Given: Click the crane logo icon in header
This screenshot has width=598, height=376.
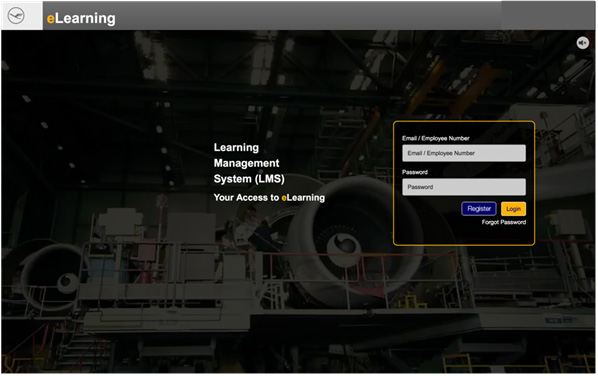Looking at the screenshot, I should click(16, 16).
